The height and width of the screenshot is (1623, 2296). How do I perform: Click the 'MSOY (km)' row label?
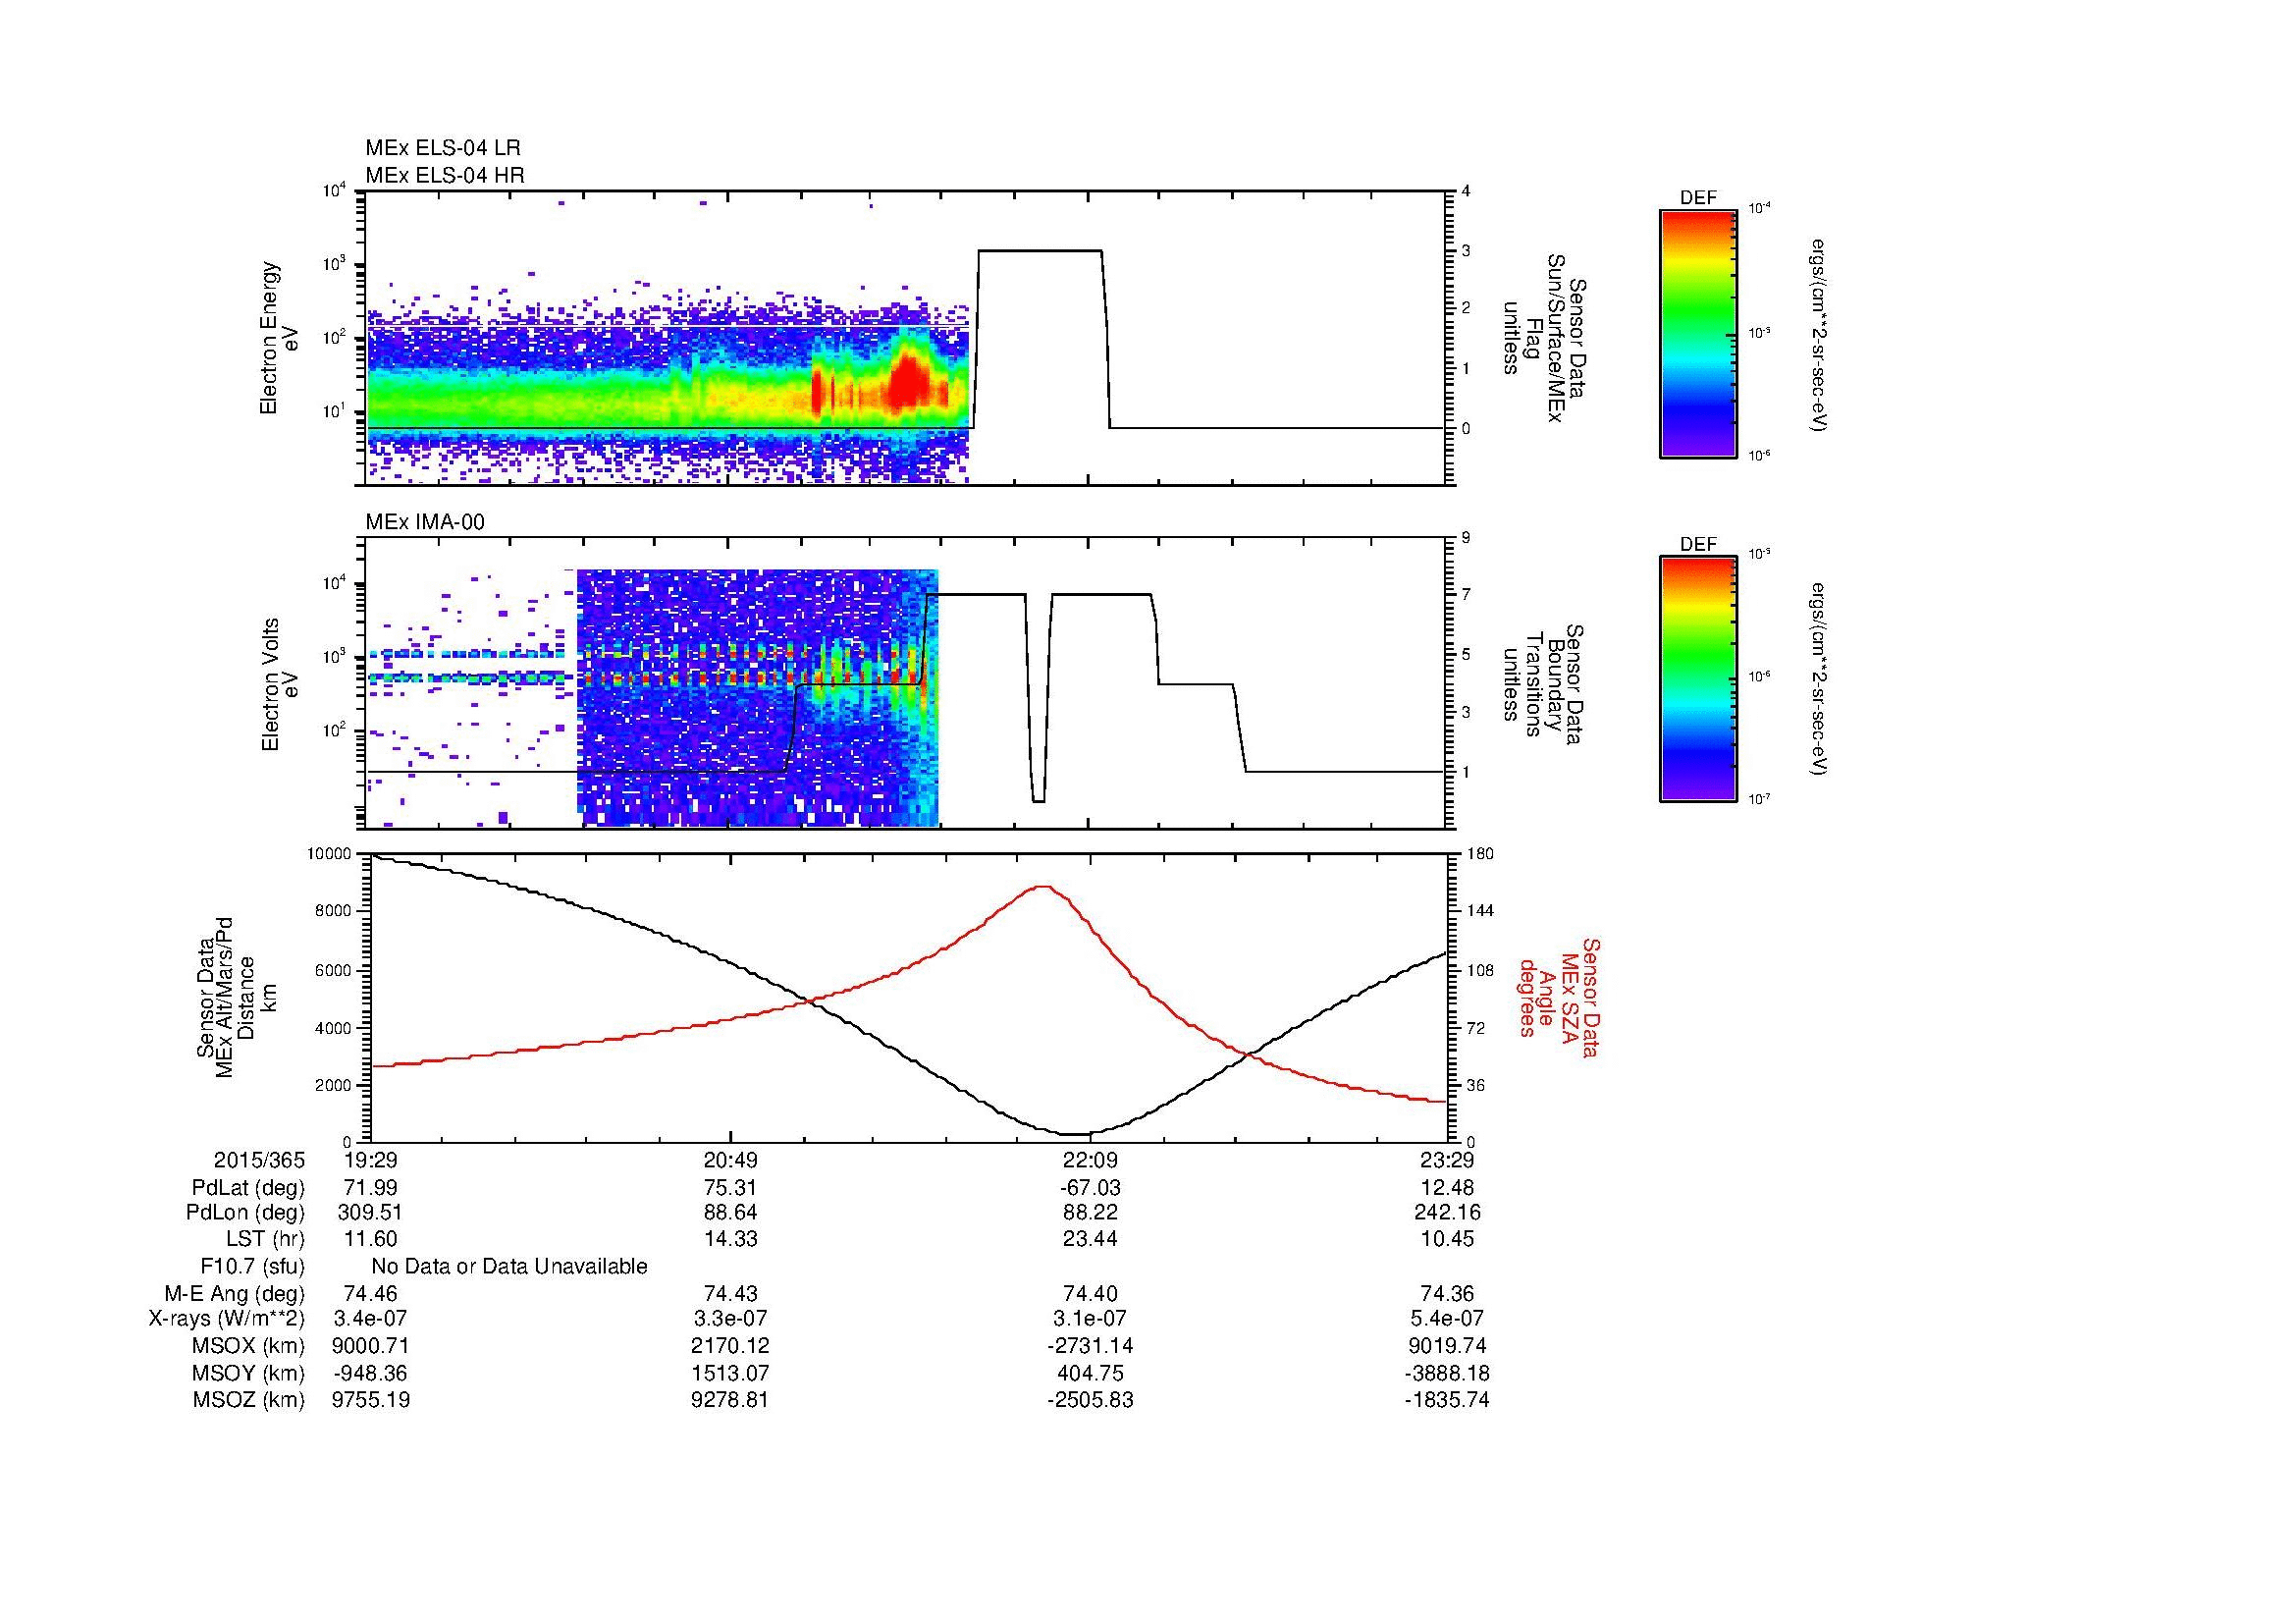[248, 1373]
